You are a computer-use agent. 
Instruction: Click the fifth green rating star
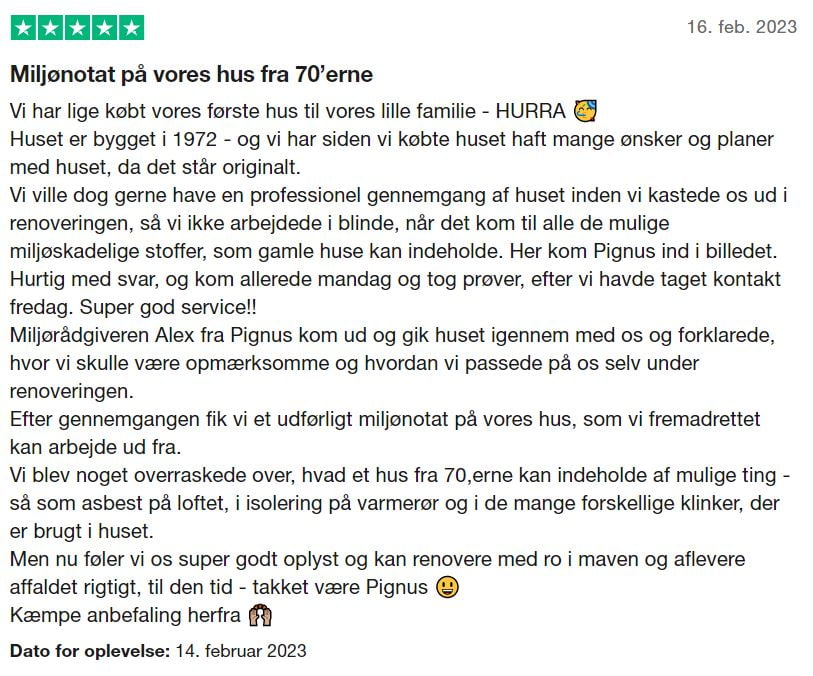131,28
